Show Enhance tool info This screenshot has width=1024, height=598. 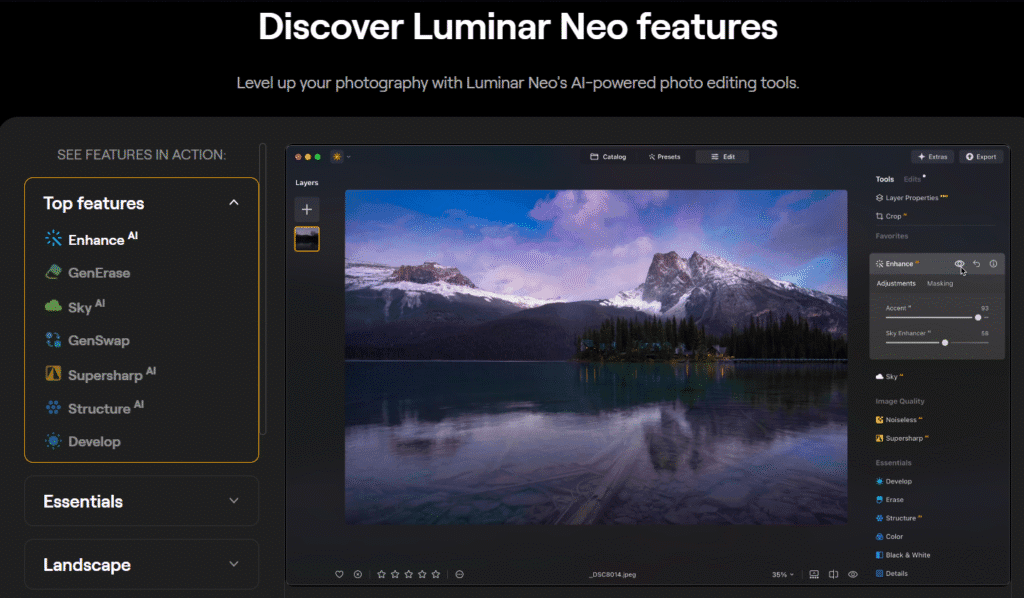993,264
